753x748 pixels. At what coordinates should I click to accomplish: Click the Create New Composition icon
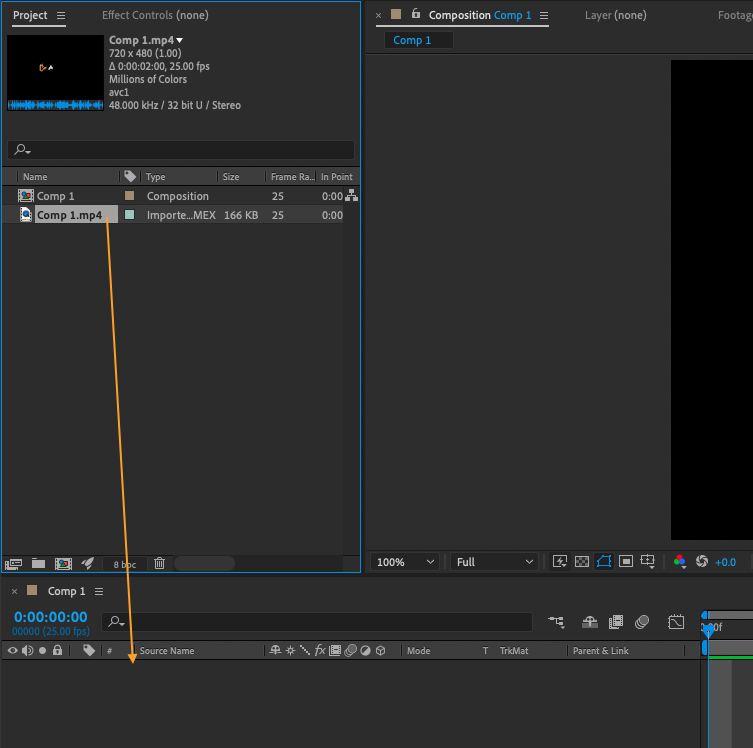click(63, 563)
